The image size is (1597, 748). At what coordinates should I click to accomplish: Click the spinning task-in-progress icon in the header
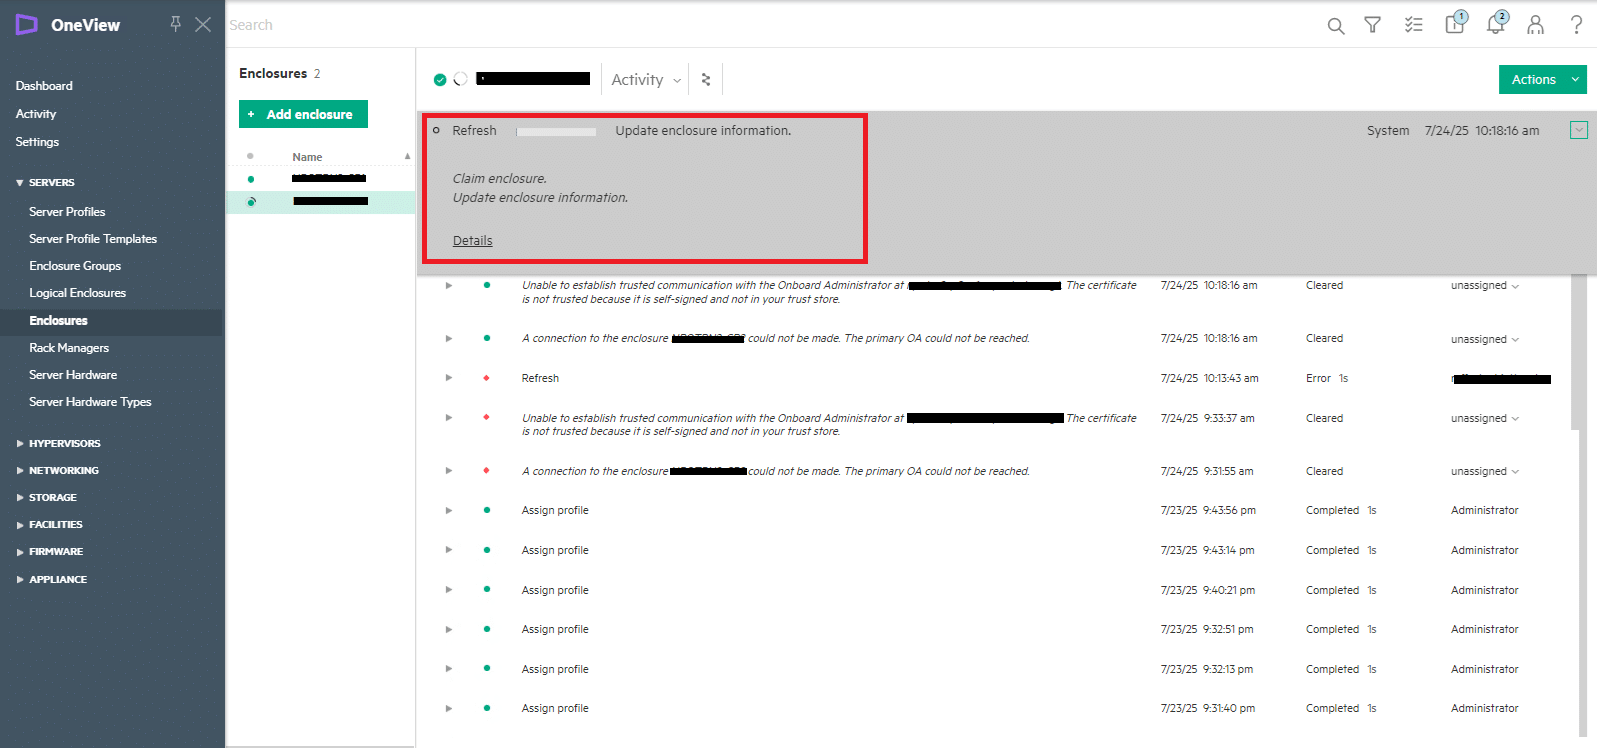(461, 79)
